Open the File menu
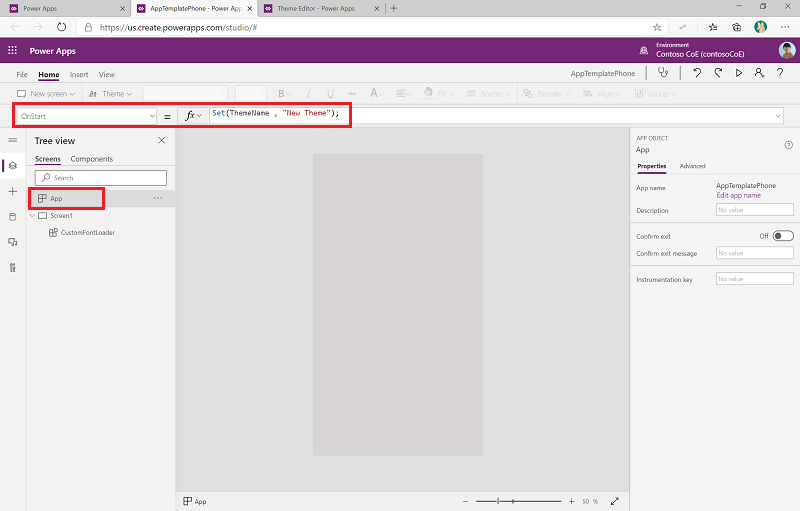The width and height of the screenshot is (800, 511). point(22,74)
